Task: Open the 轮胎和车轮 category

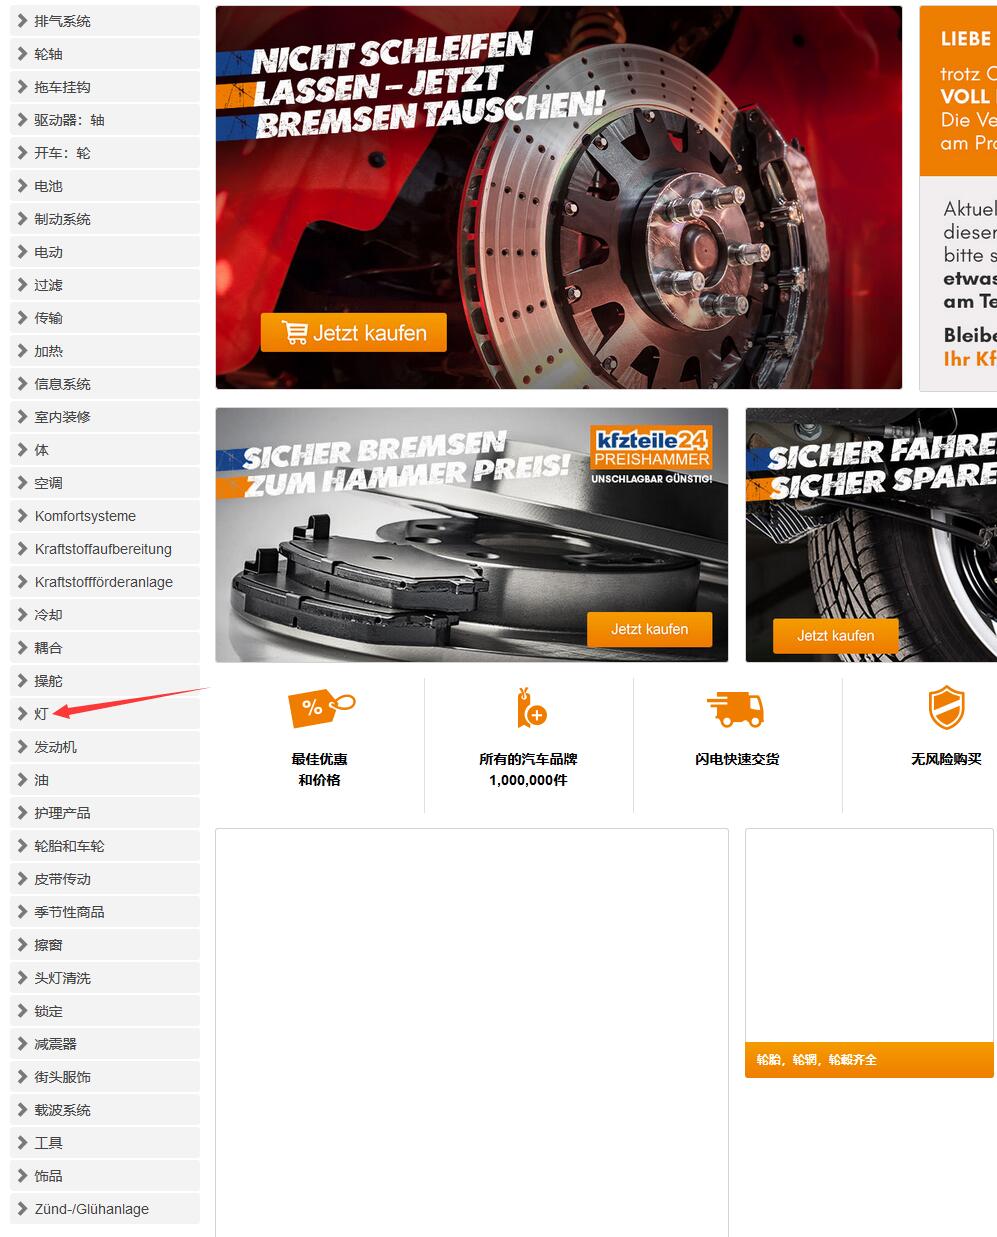Action: pyautogui.click(x=104, y=846)
